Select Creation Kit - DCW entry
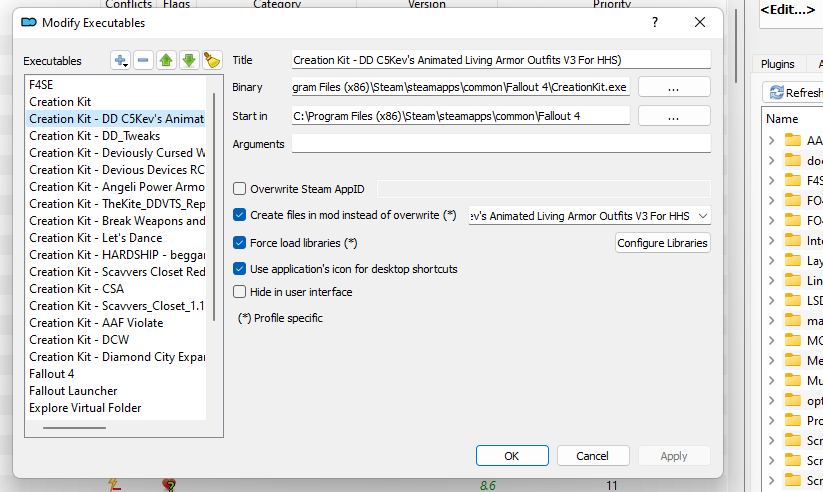823x492 pixels. [x=115, y=340]
